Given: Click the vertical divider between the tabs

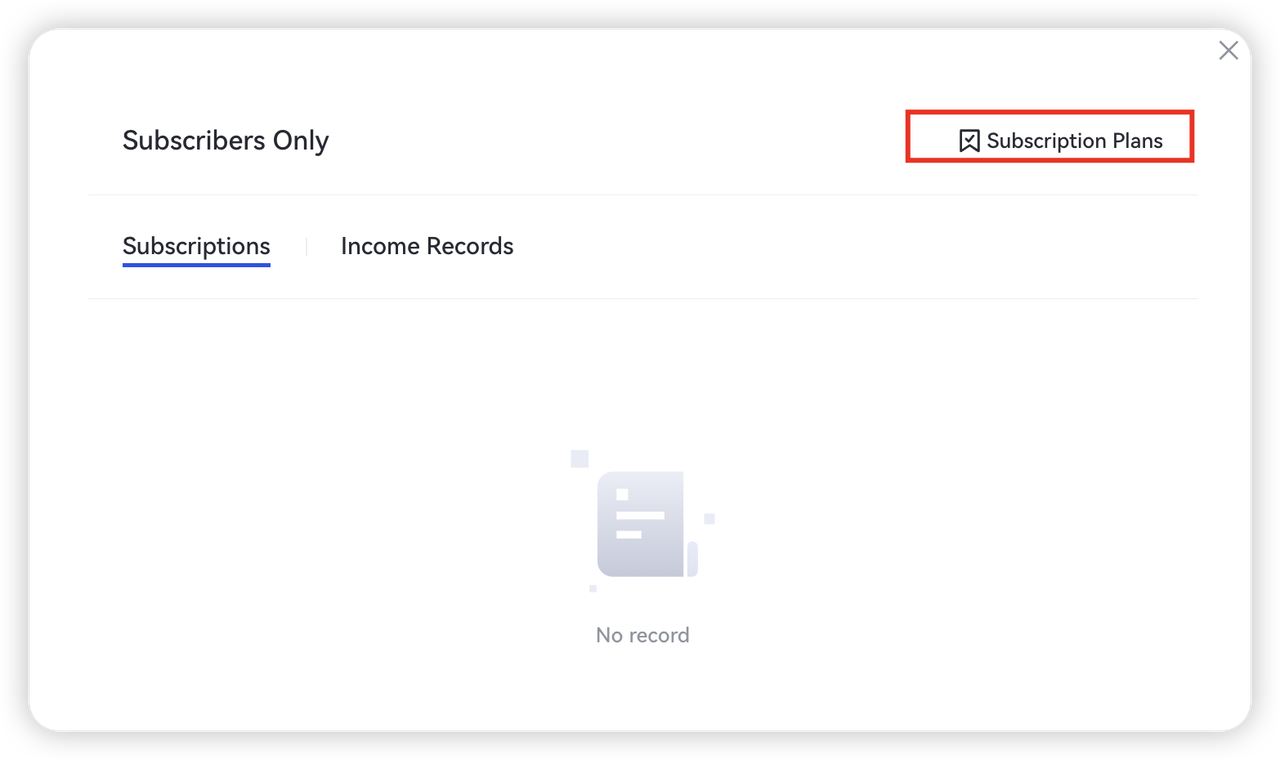Looking at the screenshot, I should [x=306, y=246].
